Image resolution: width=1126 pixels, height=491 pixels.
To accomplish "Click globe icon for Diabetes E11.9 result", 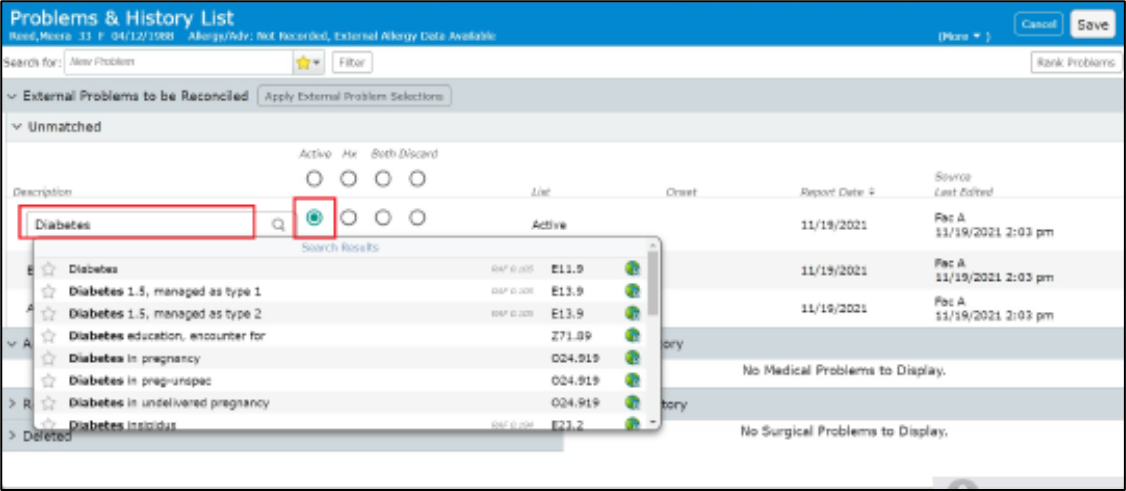I will 631,269.
